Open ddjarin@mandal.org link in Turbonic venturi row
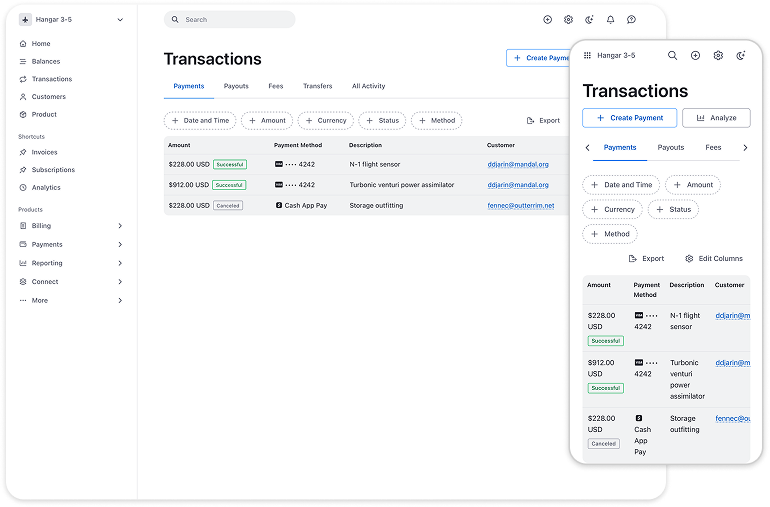Image resolution: width=770 pixels, height=507 pixels. [518, 185]
